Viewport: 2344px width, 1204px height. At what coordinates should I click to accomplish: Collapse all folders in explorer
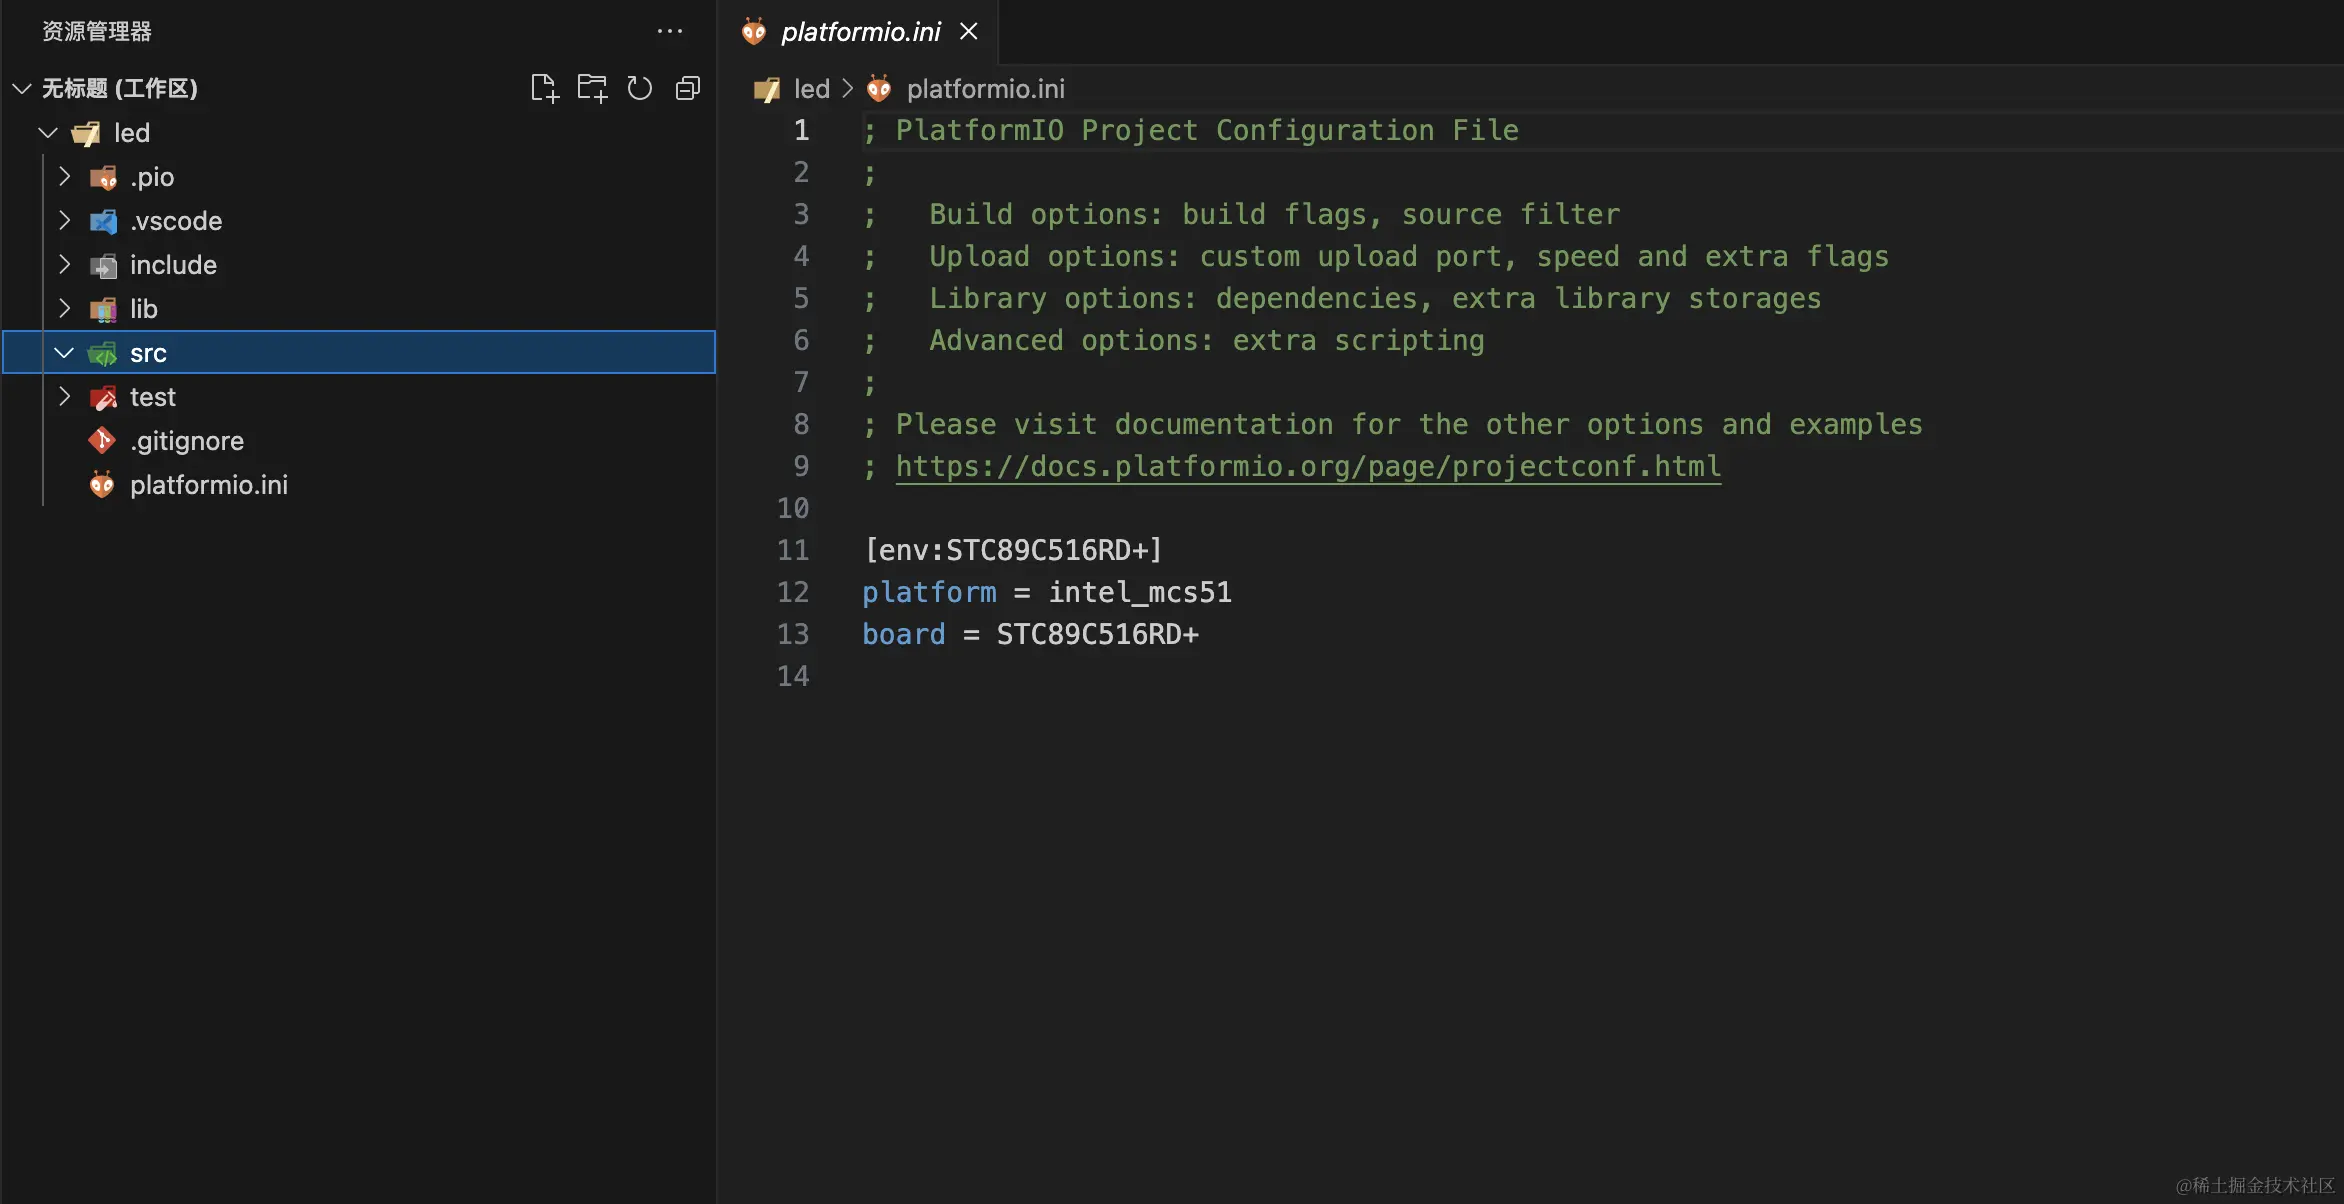click(x=688, y=88)
